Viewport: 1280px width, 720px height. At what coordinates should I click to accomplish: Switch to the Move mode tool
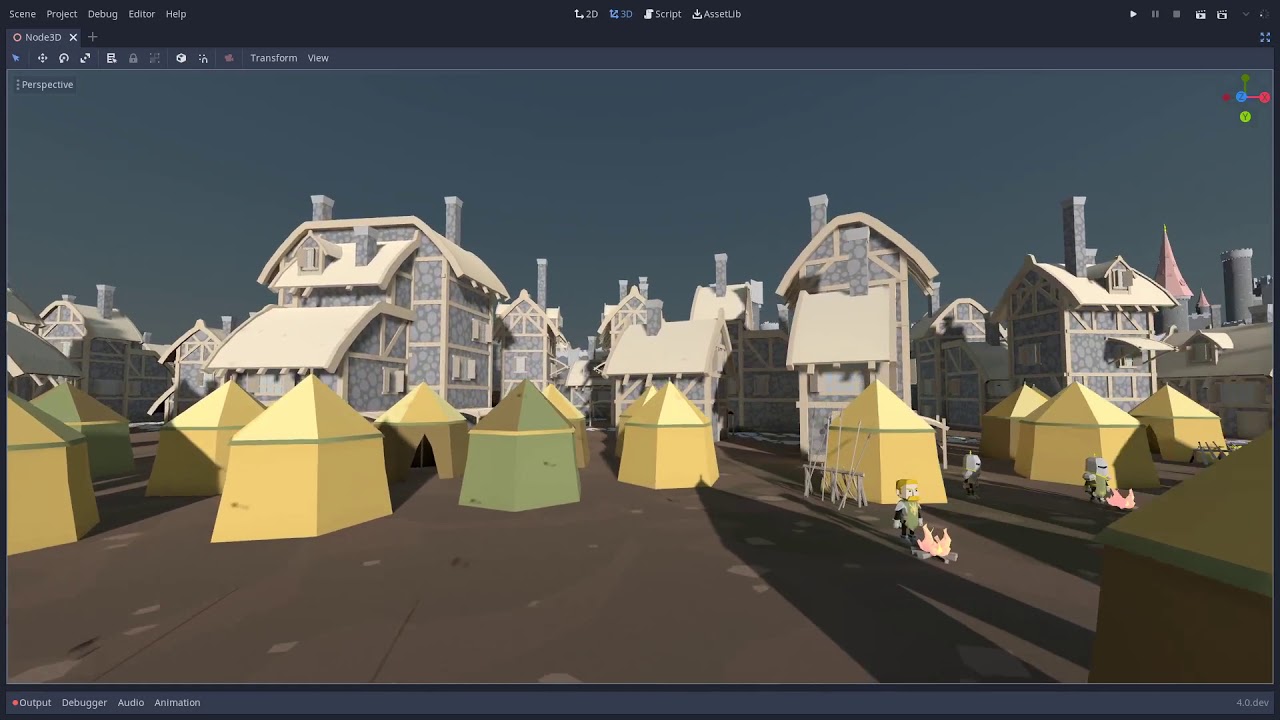[42, 58]
